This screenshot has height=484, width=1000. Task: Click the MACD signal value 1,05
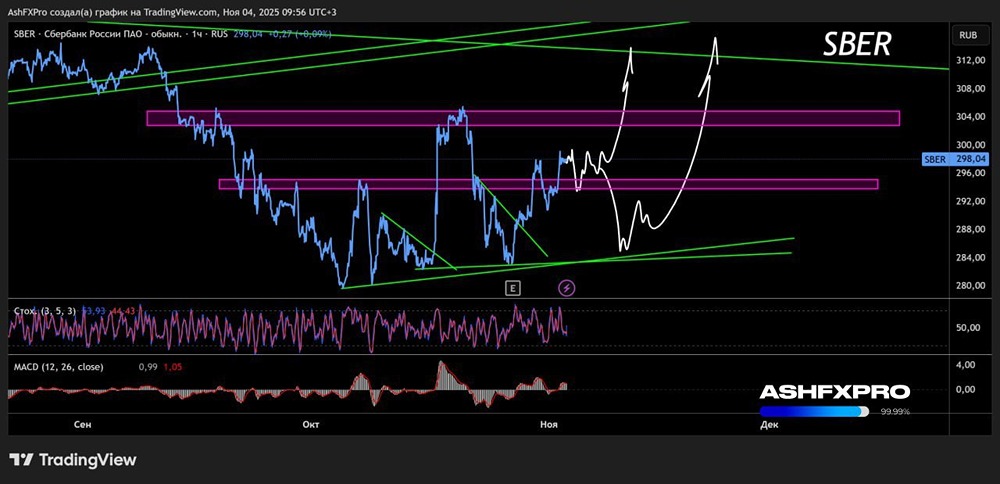[172, 367]
